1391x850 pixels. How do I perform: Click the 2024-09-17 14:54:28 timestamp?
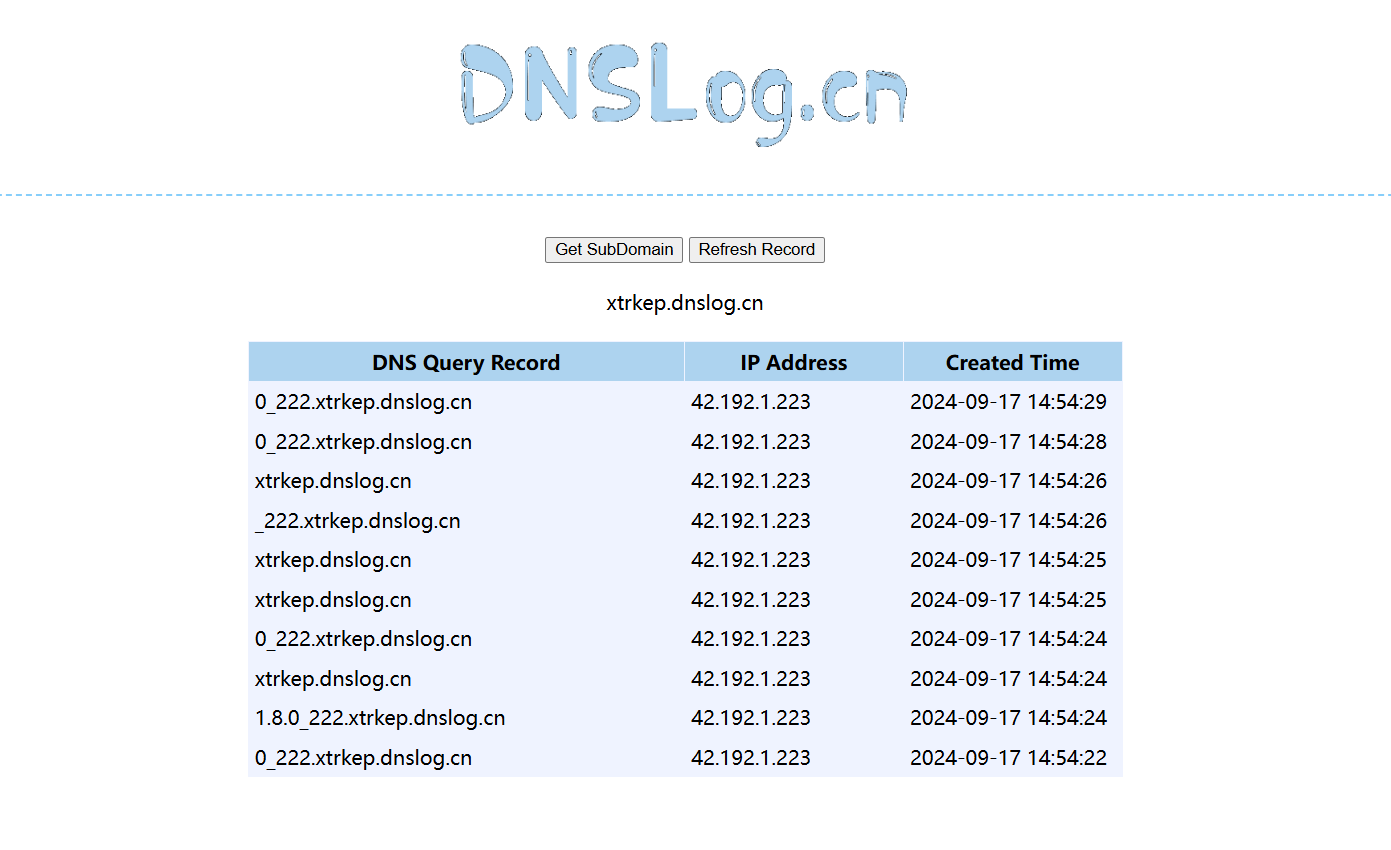(1008, 442)
